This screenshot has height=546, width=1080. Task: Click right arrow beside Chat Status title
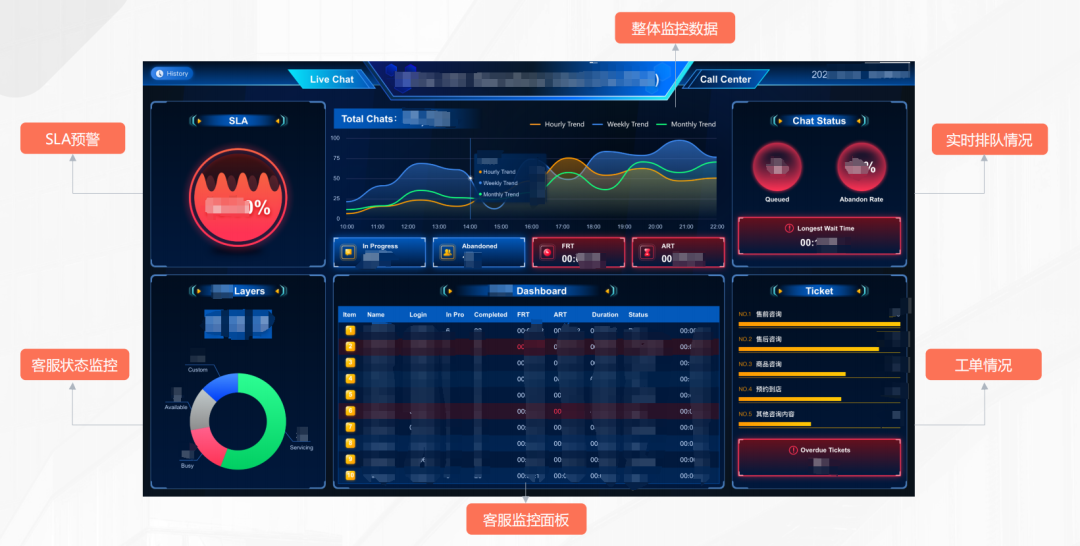pos(856,121)
